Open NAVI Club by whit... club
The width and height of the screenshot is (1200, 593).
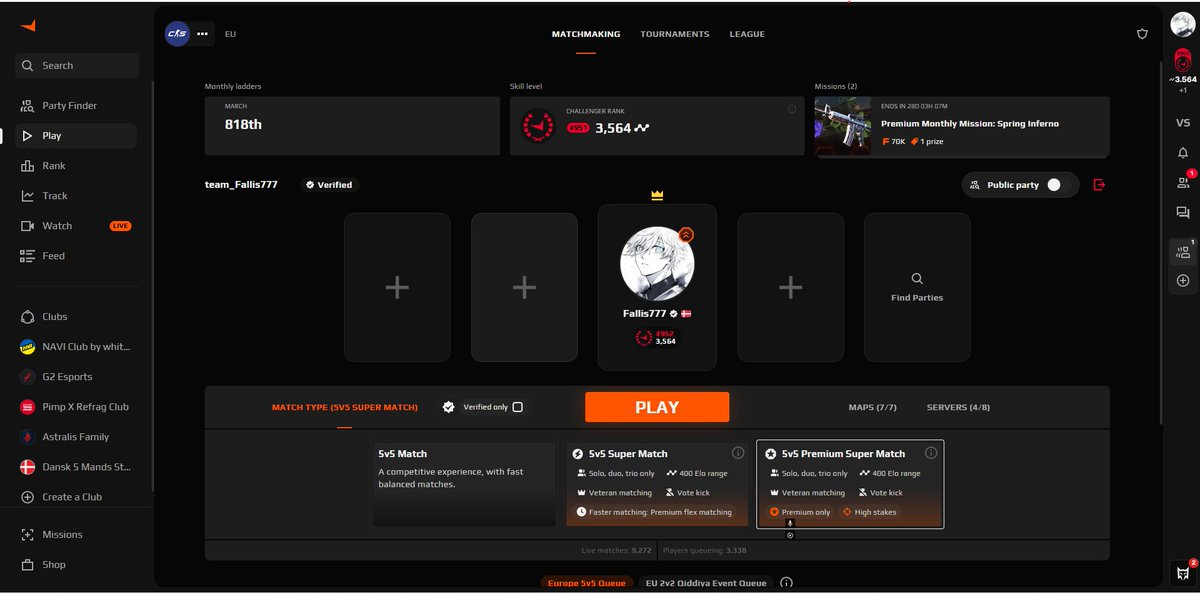pos(76,347)
